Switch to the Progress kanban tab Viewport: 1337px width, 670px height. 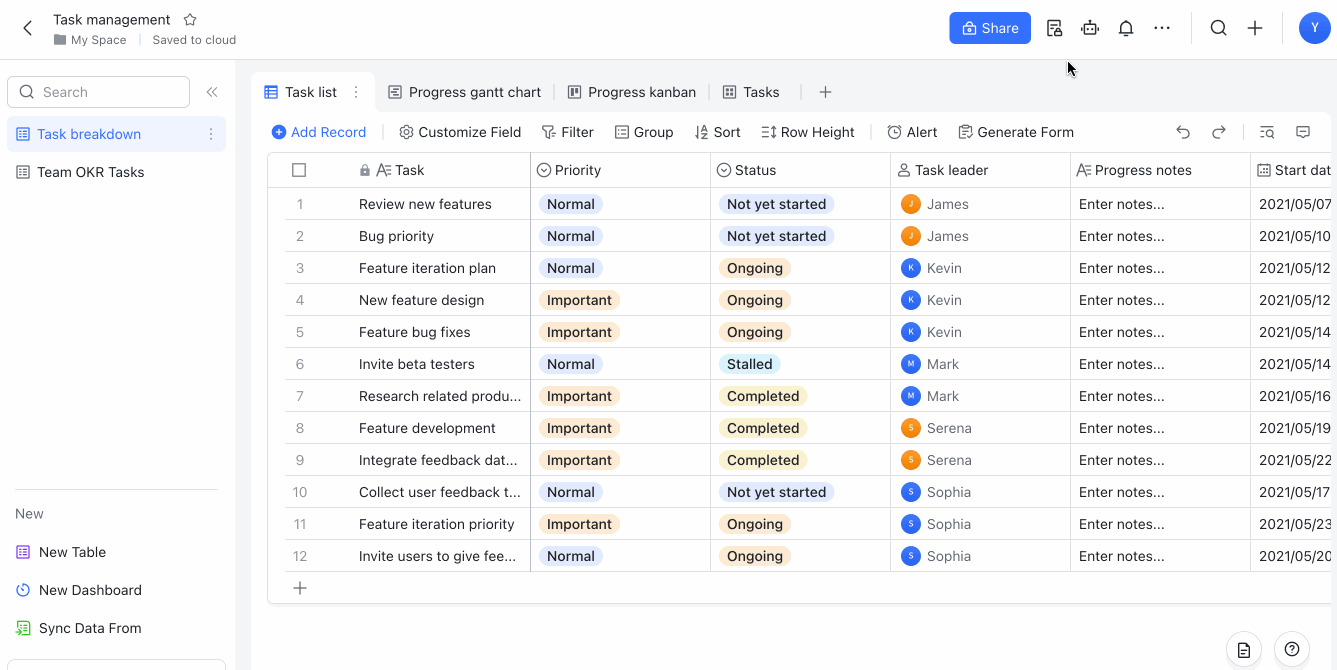(631, 91)
